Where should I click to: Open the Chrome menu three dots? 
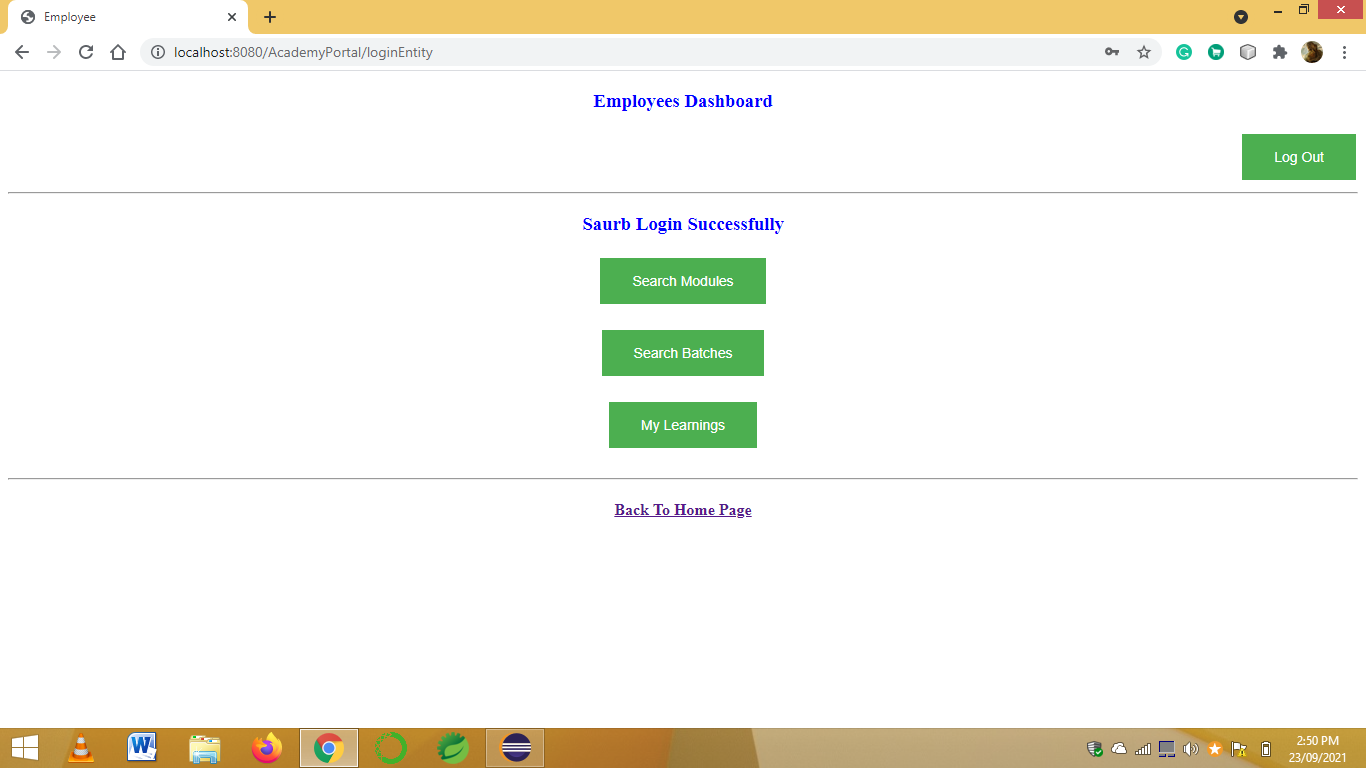1344,52
